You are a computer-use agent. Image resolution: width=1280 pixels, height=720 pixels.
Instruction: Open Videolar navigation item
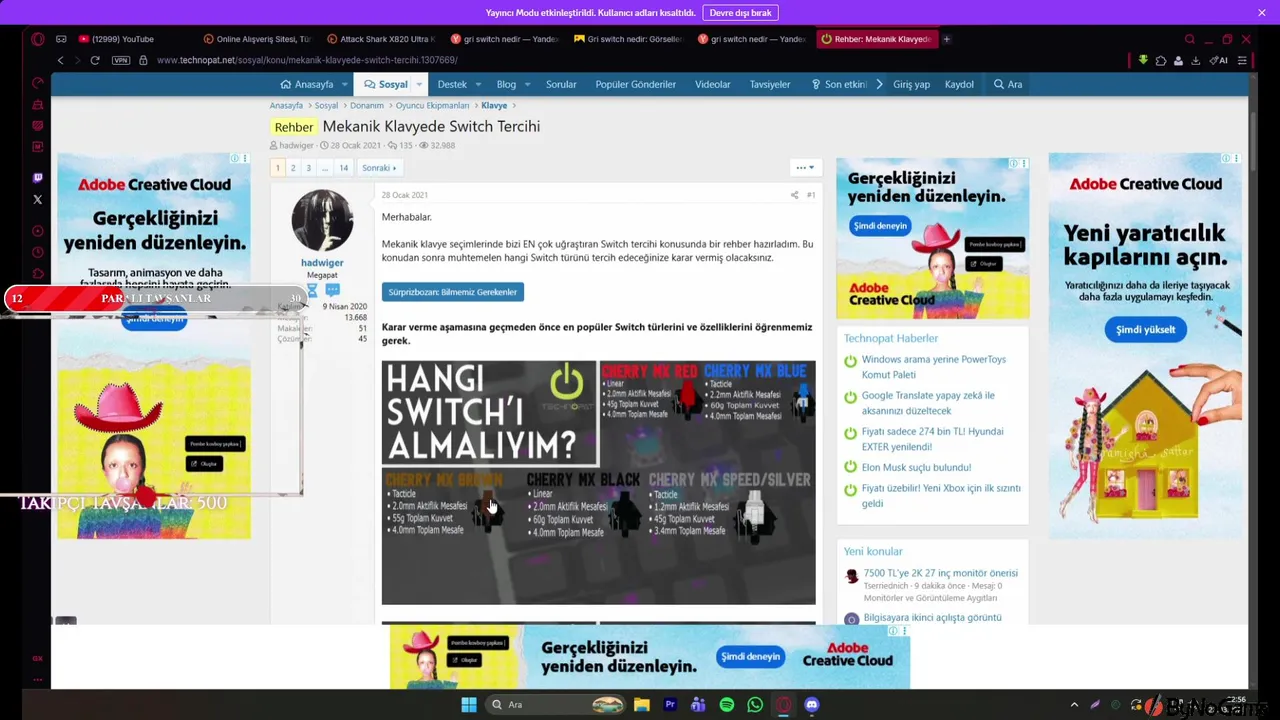713,84
